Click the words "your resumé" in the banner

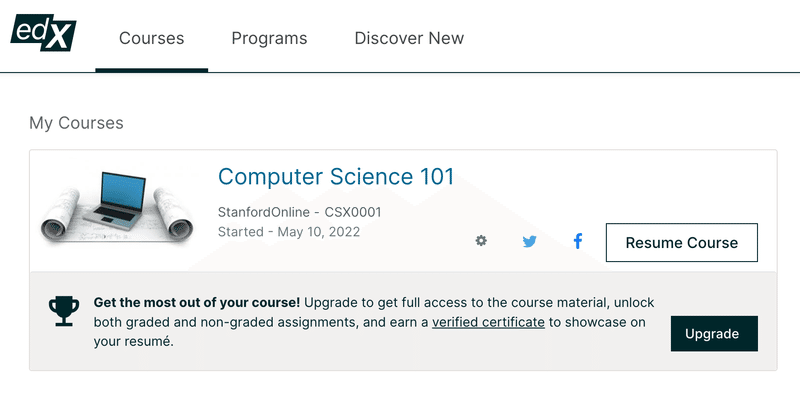132,342
